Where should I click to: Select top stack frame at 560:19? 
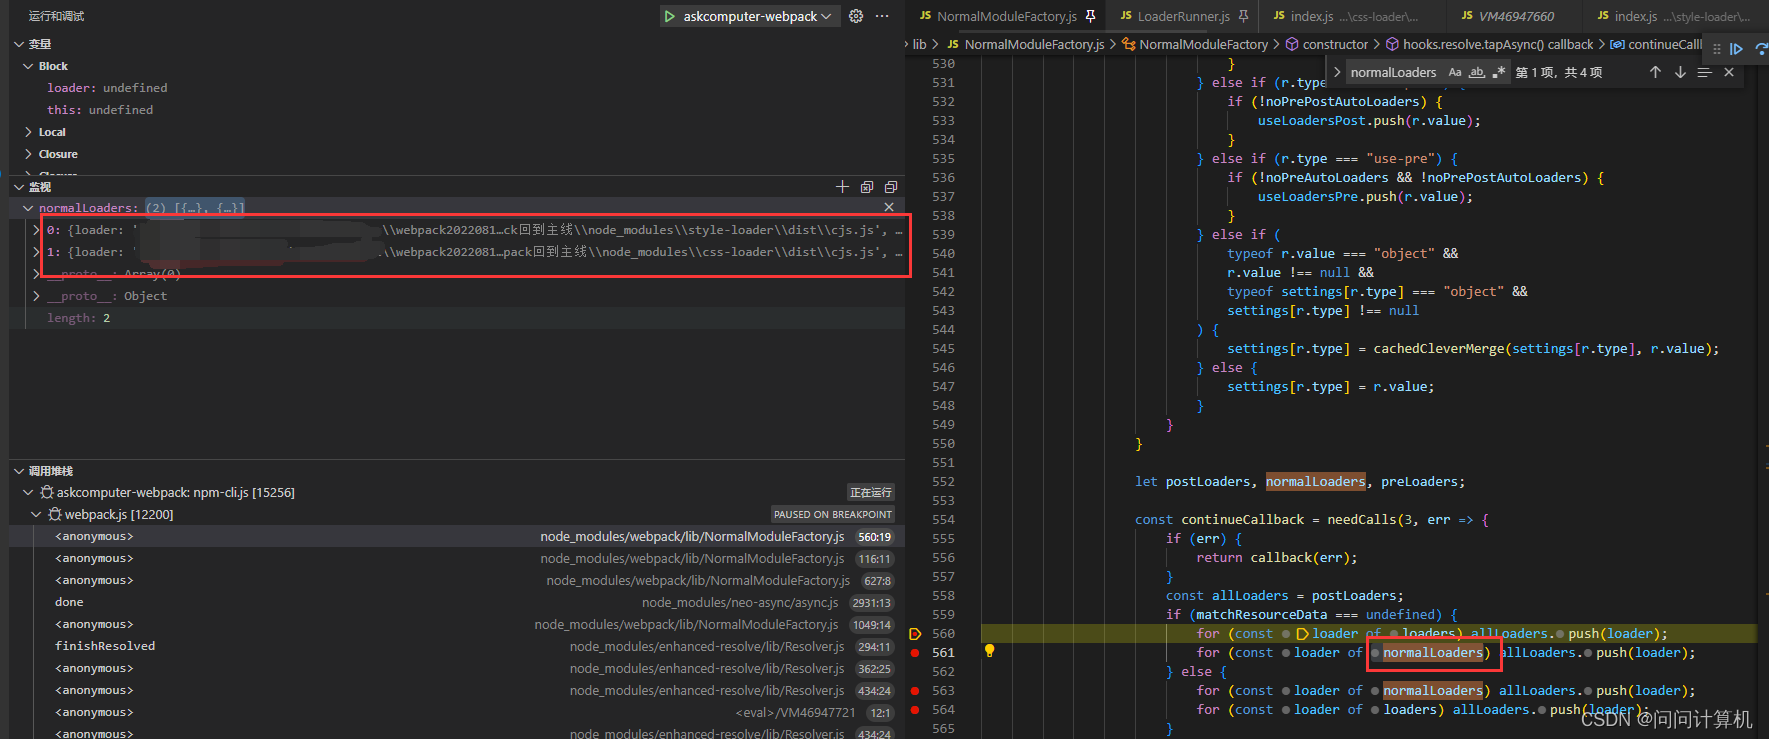click(457, 537)
